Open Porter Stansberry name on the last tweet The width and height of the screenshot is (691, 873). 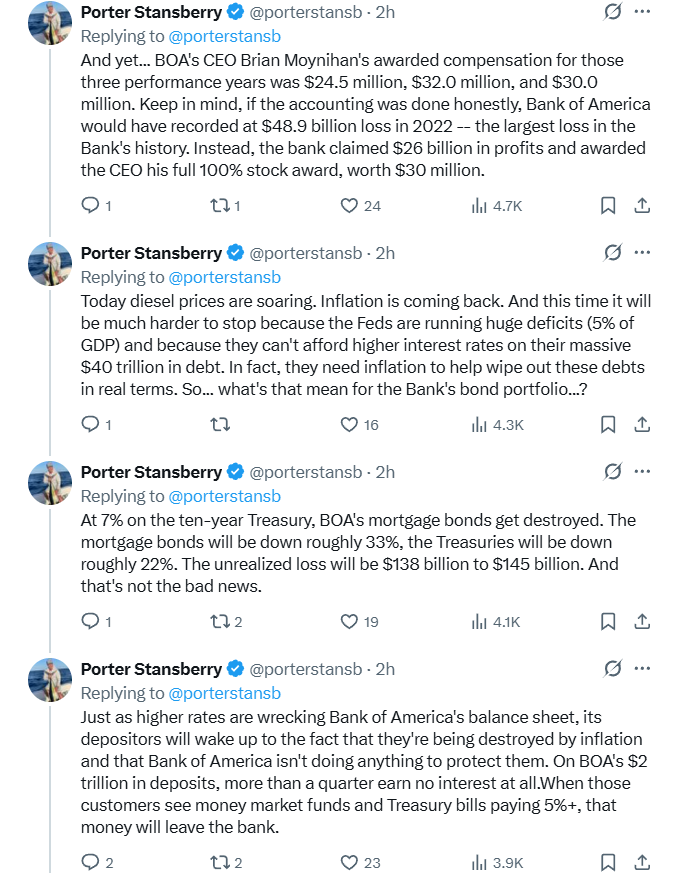point(151,669)
